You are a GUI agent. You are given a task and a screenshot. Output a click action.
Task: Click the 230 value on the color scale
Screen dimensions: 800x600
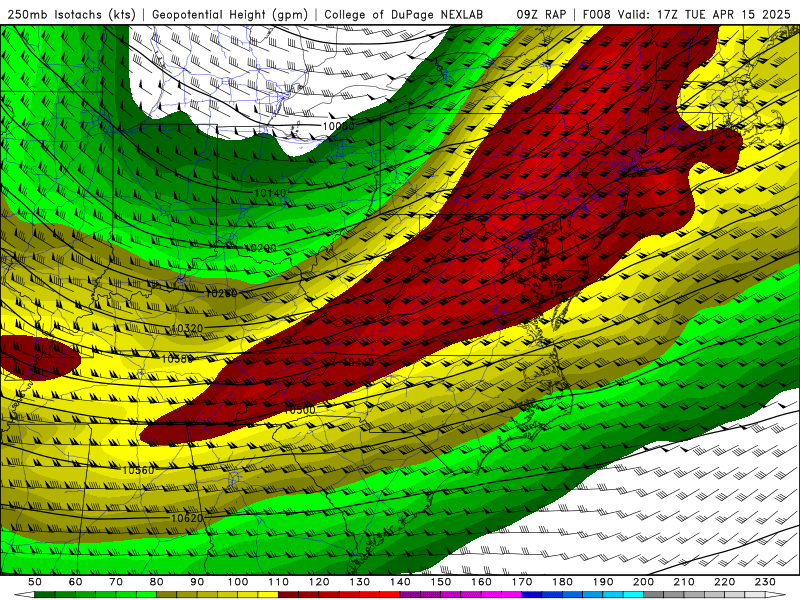[765, 582]
